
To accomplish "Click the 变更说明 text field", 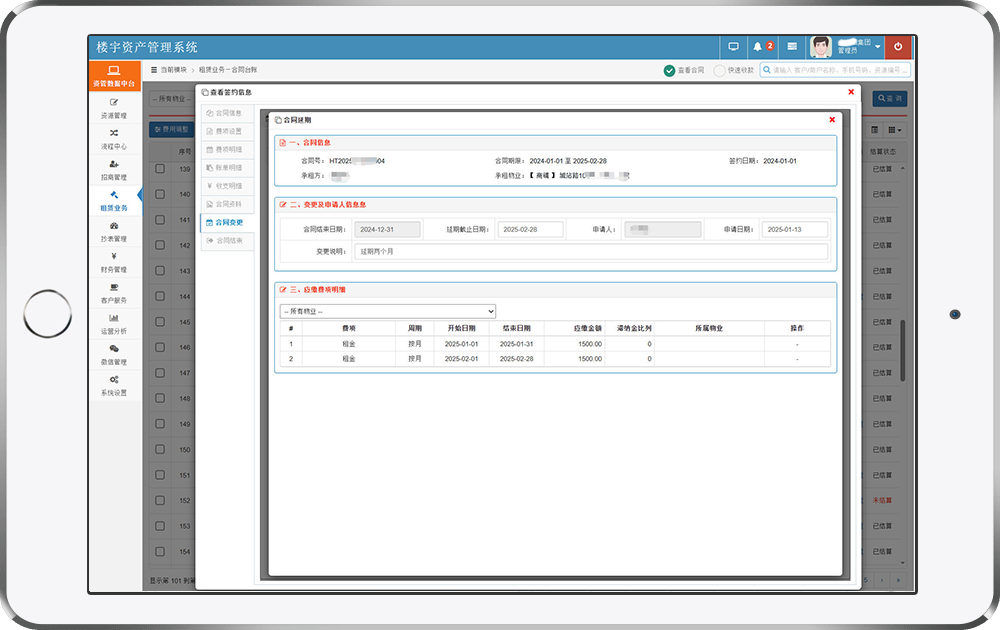I will tap(591, 251).
